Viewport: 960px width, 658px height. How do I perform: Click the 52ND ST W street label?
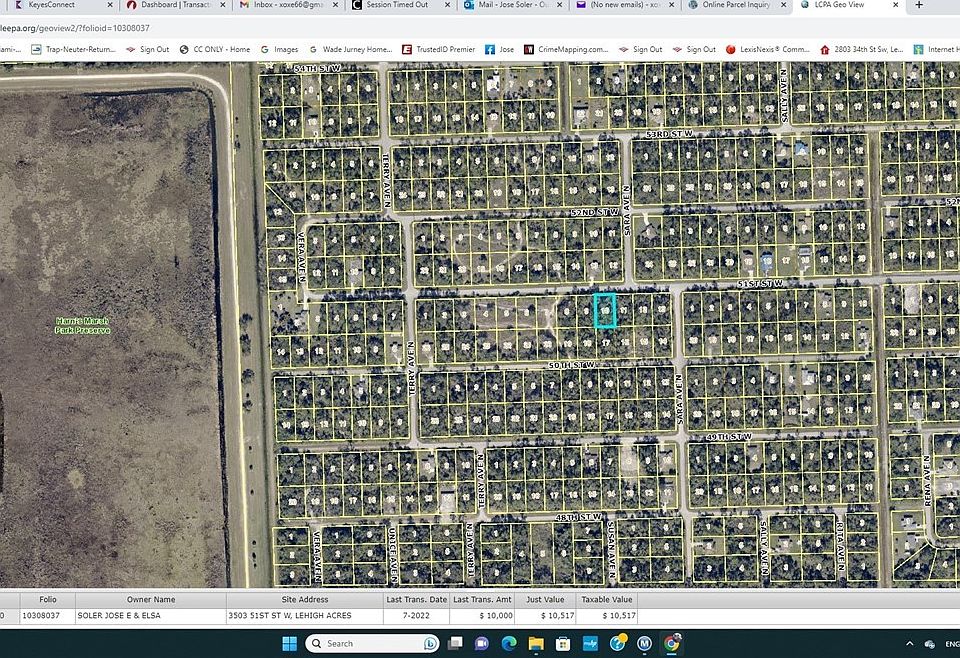tap(594, 212)
